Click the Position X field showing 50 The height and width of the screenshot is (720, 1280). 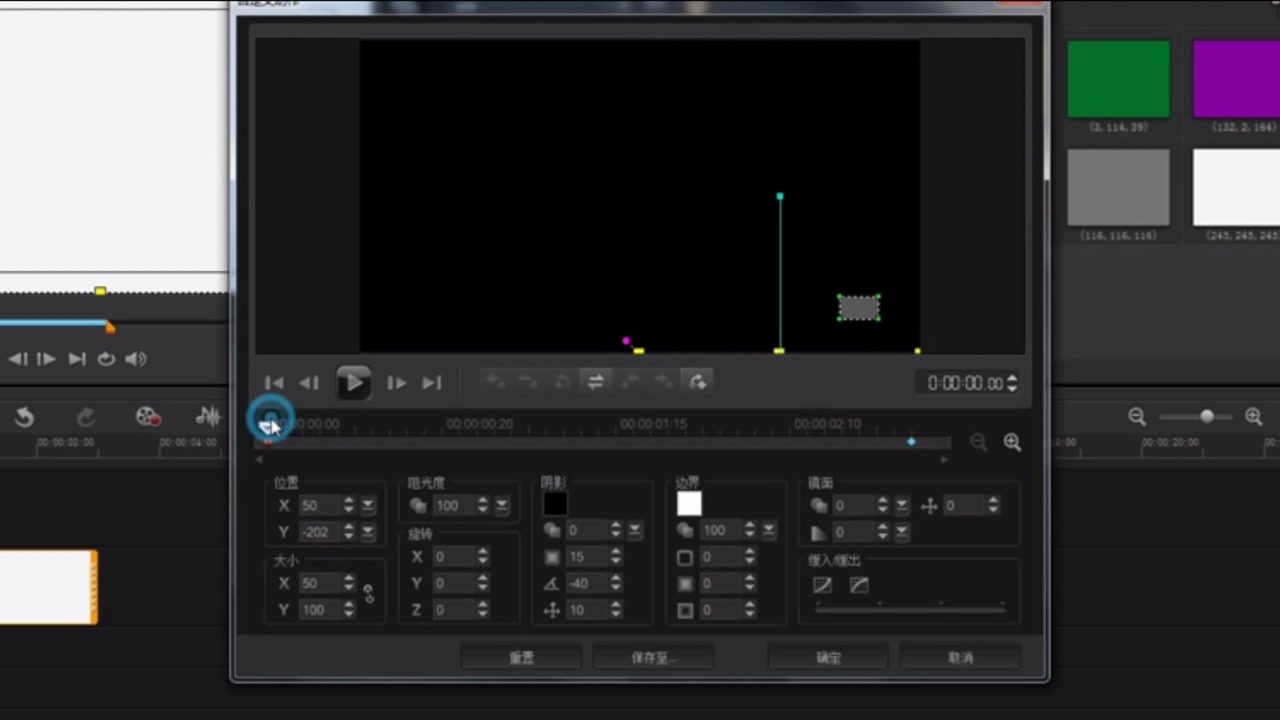319,505
